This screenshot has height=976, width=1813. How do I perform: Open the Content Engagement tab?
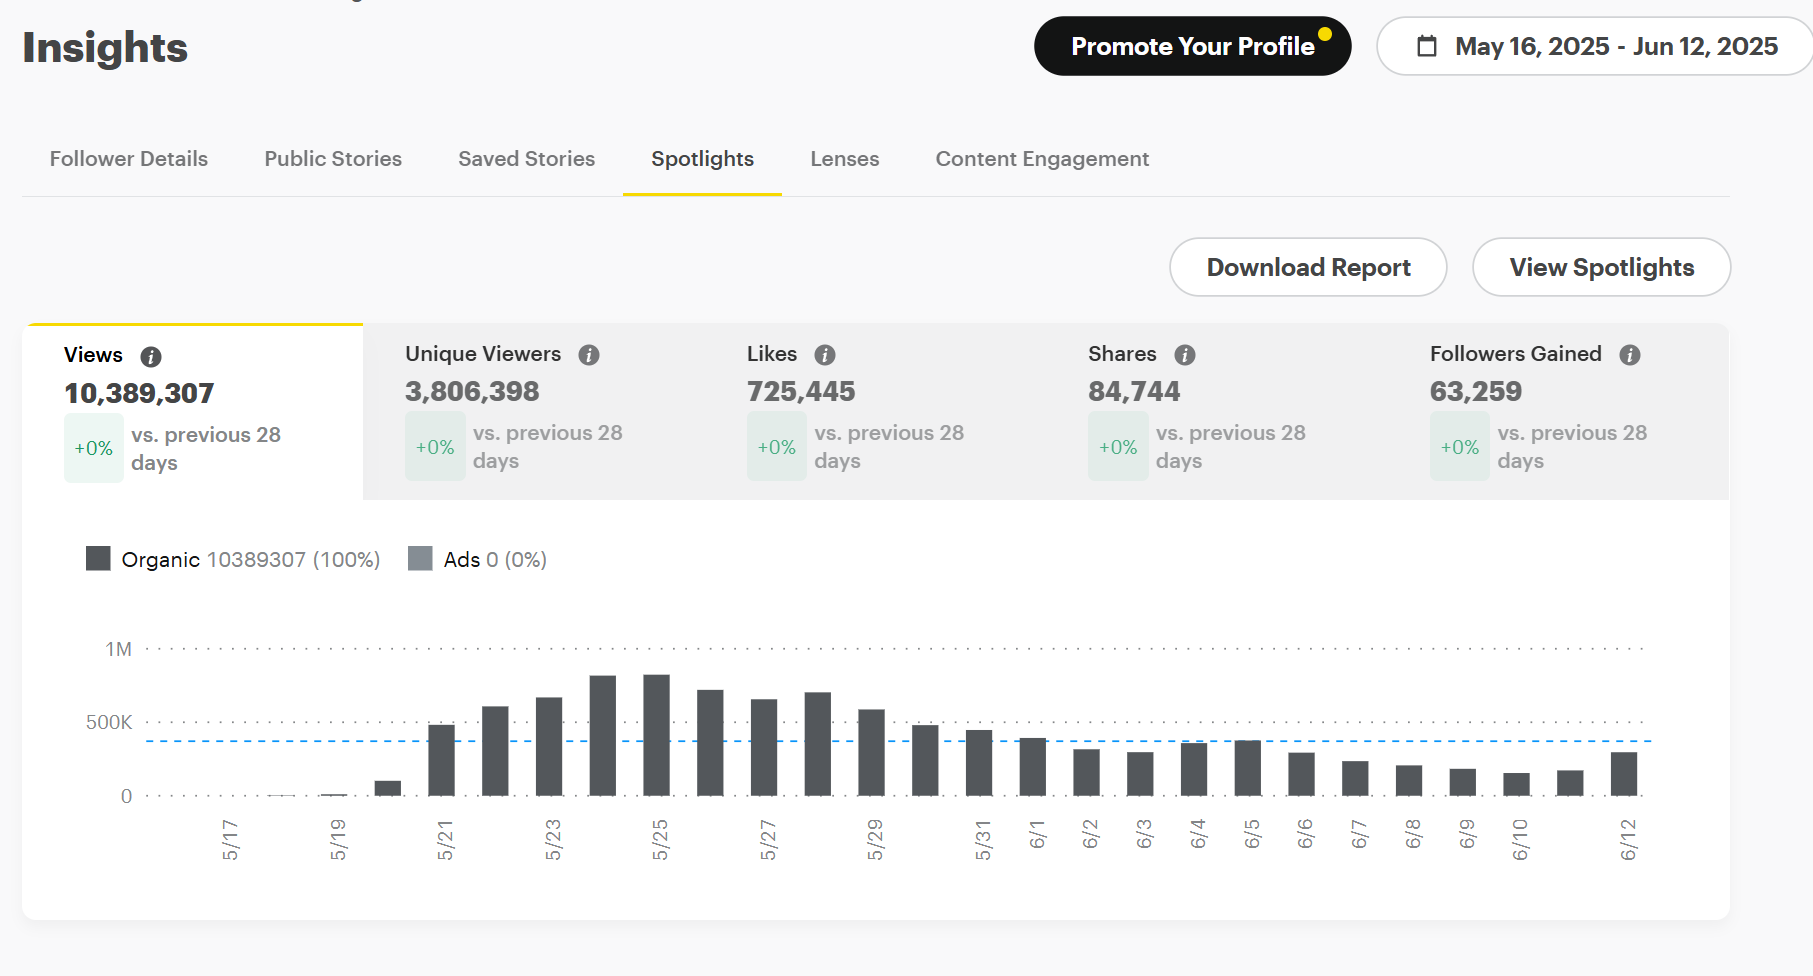pos(1042,159)
